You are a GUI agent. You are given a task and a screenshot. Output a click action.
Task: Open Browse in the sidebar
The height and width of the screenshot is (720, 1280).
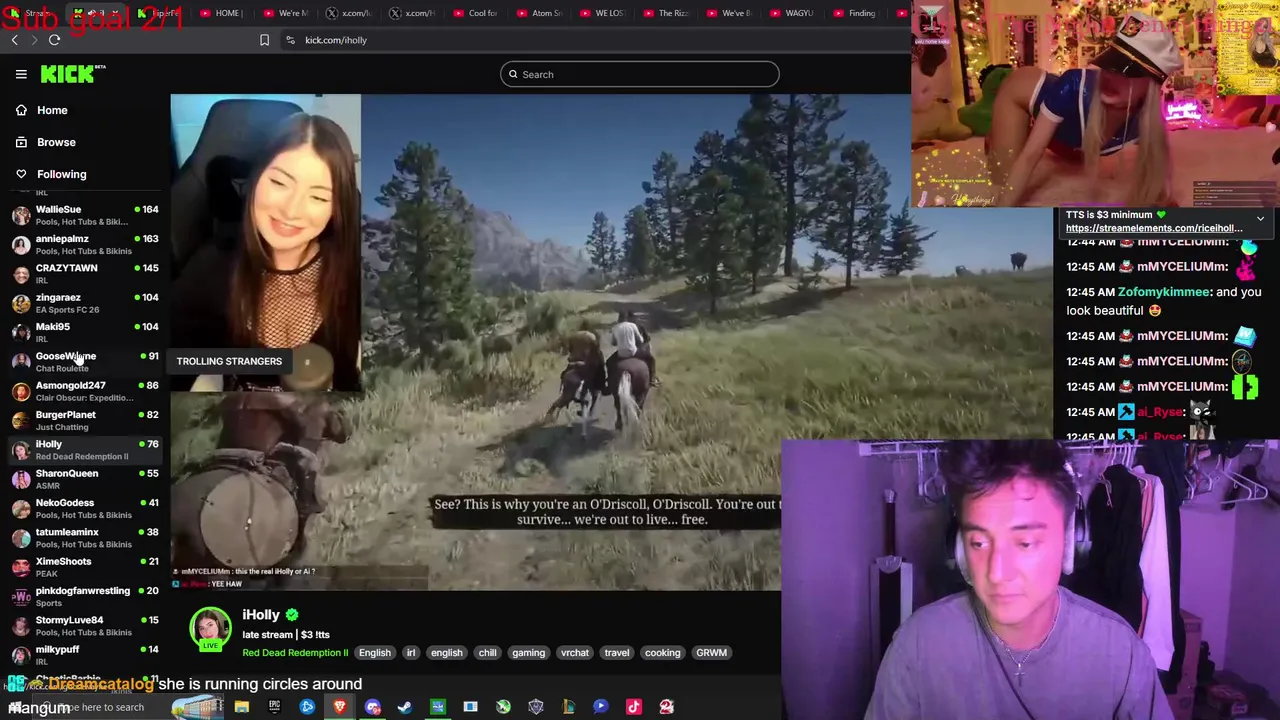point(56,142)
